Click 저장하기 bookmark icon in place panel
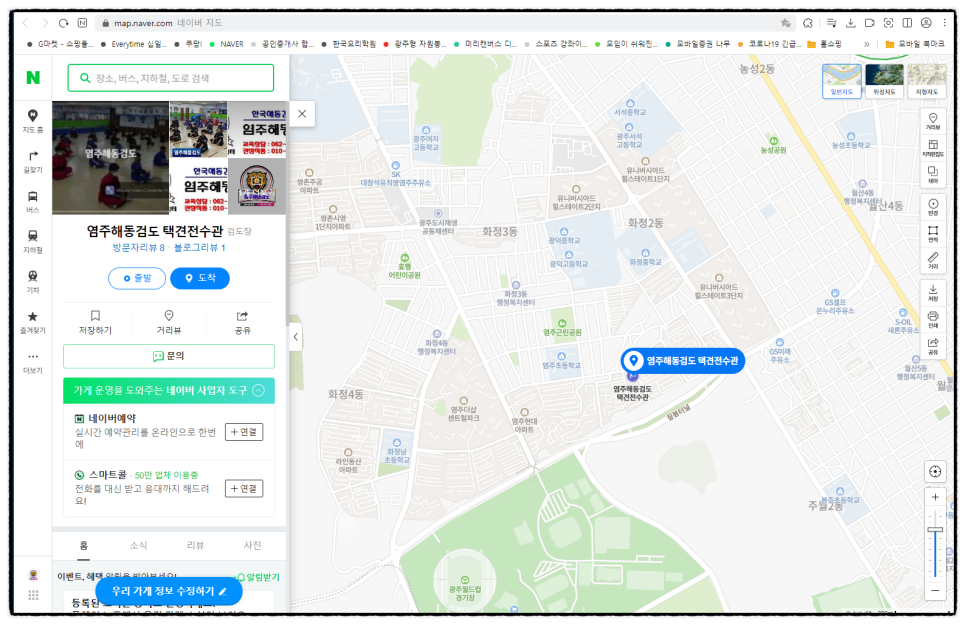This screenshot has width=966, height=625. click(95, 322)
